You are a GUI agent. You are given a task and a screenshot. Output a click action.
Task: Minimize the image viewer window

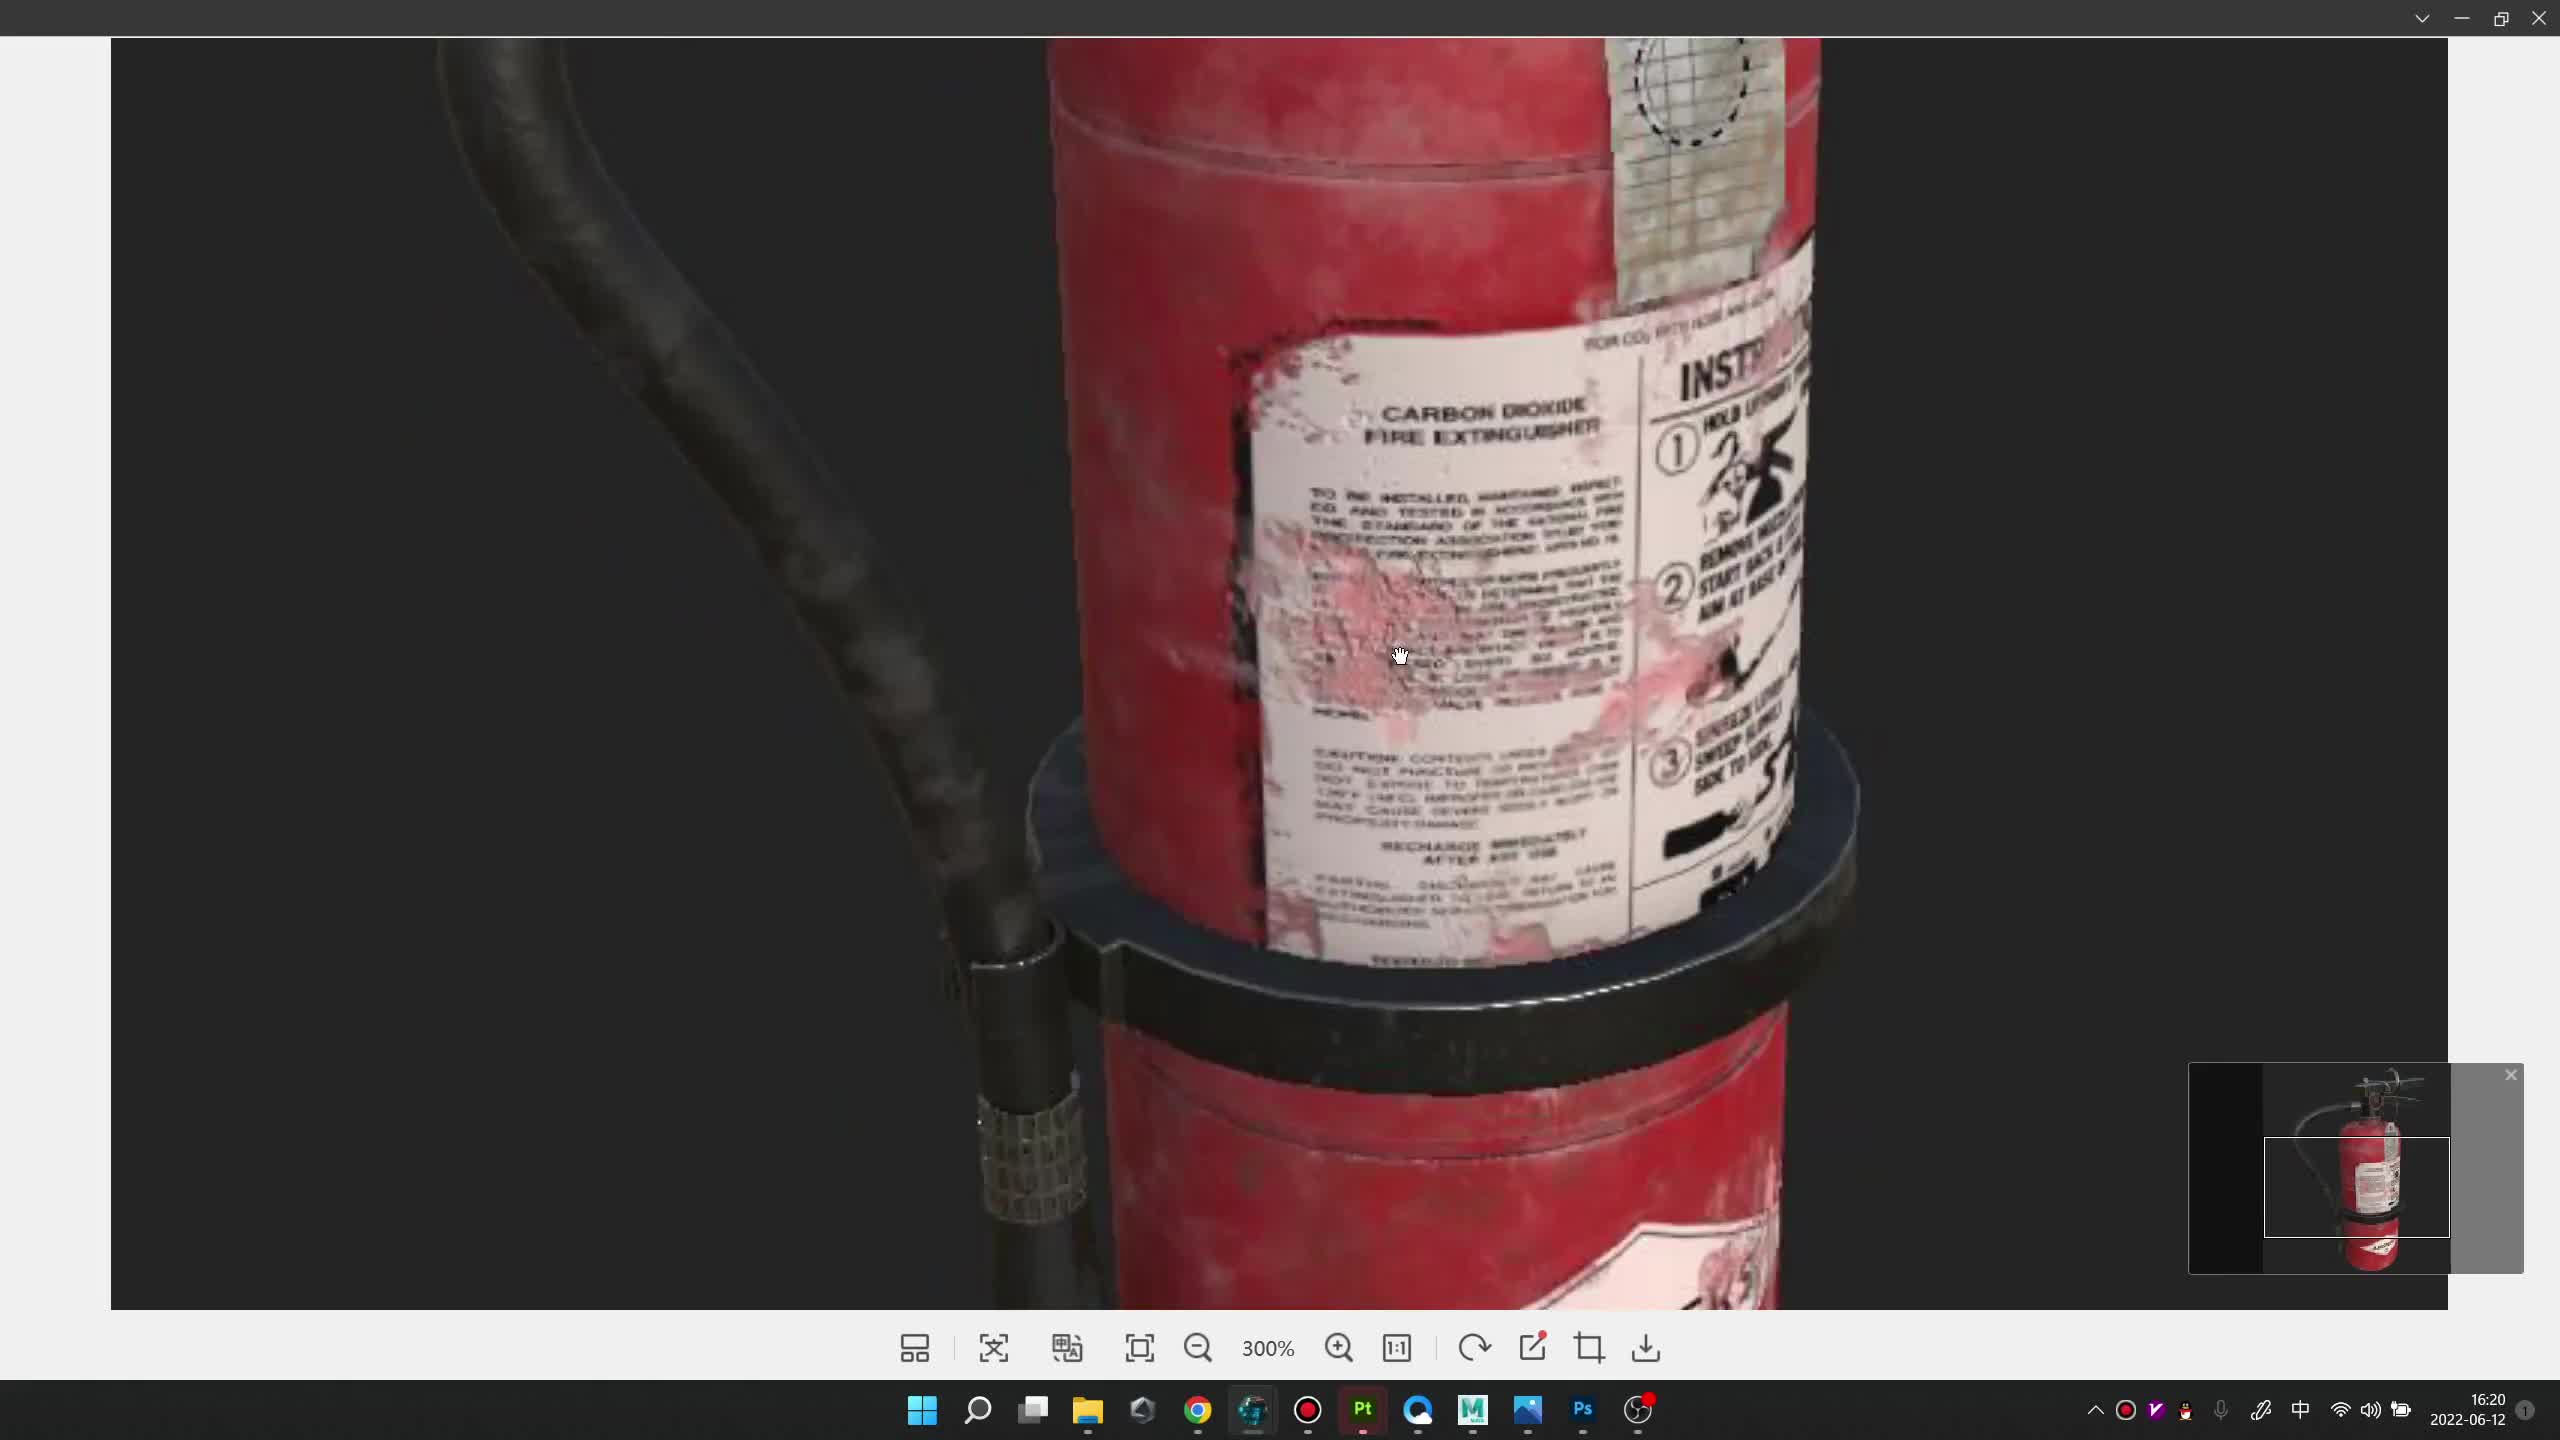tap(2462, 18)
